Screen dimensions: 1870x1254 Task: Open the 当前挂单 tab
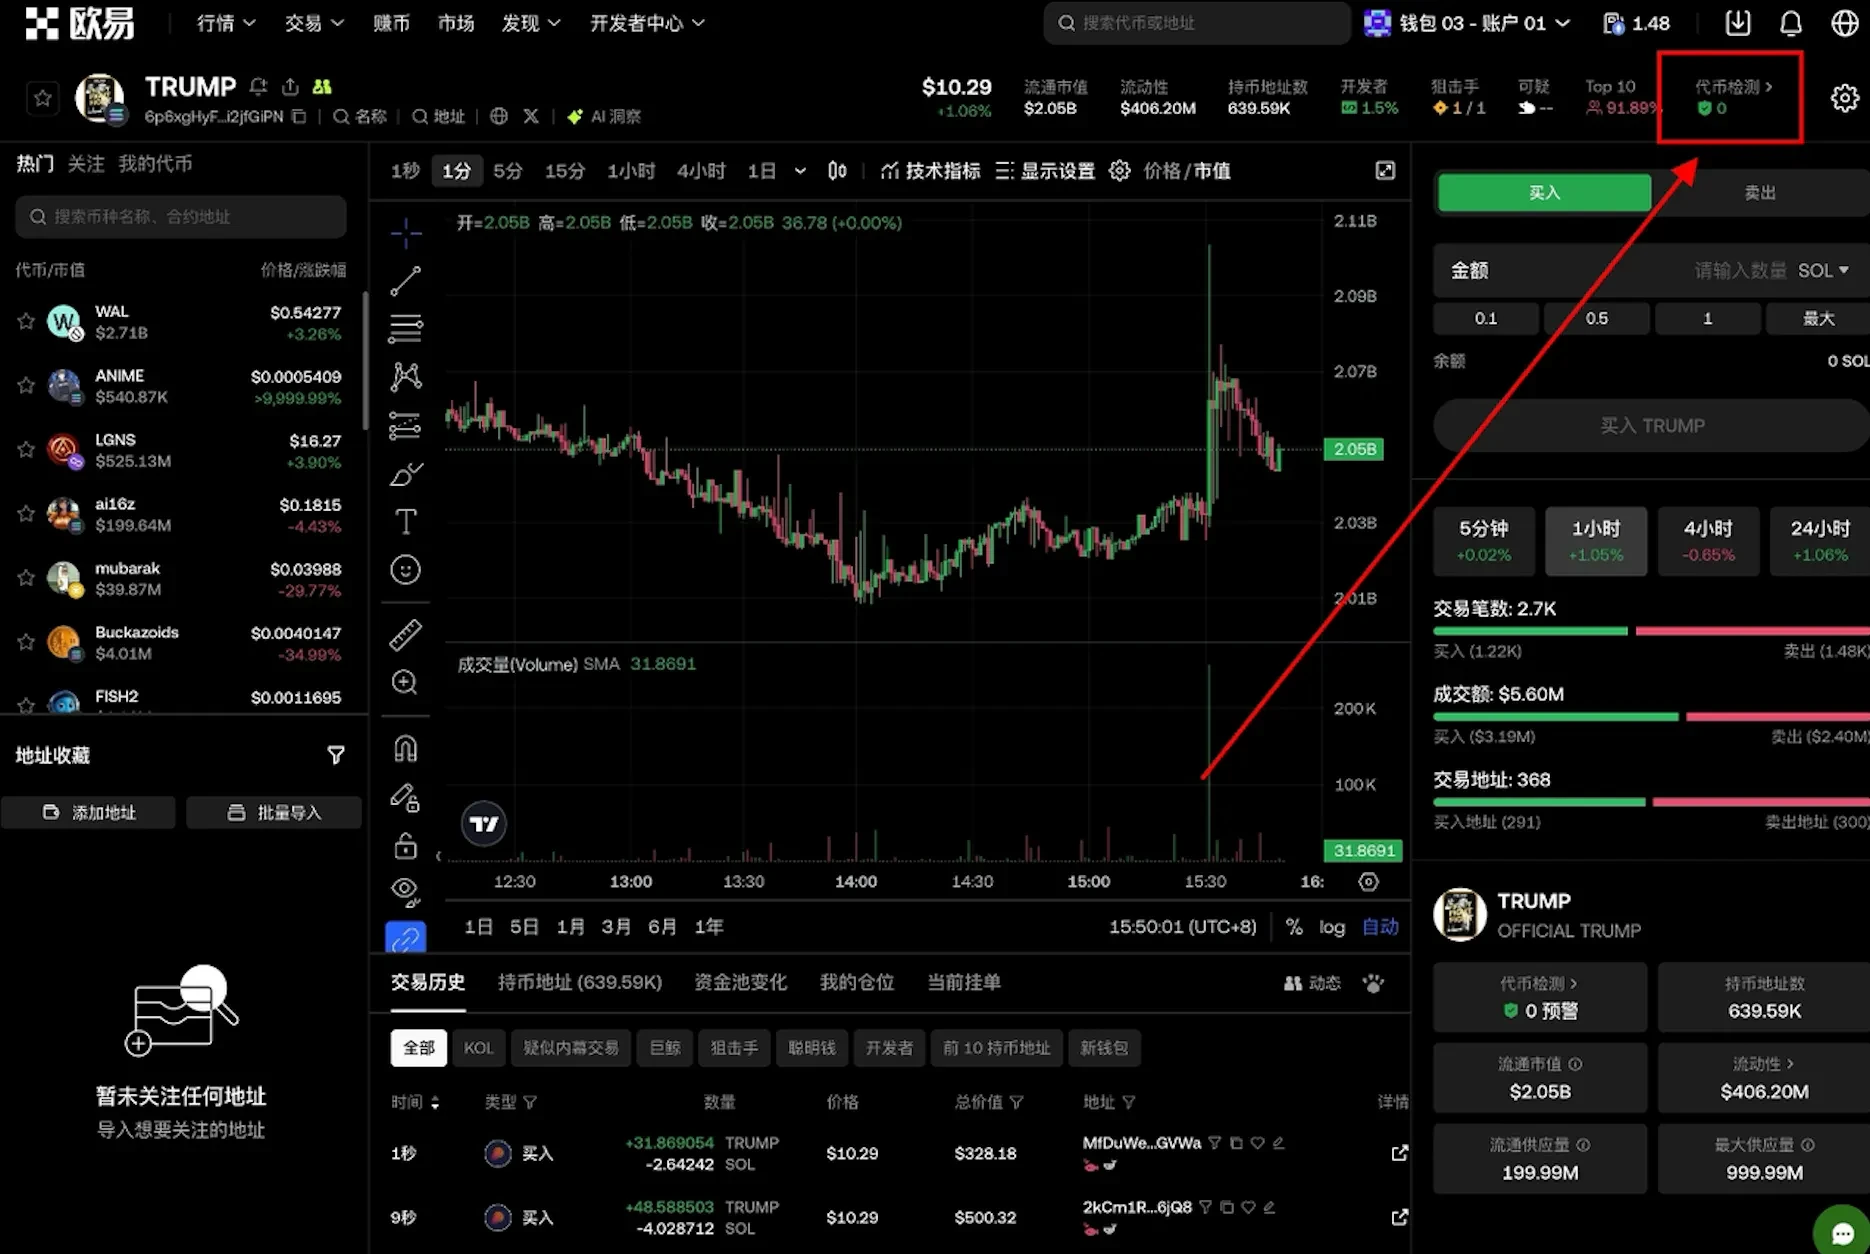[964, 982]
